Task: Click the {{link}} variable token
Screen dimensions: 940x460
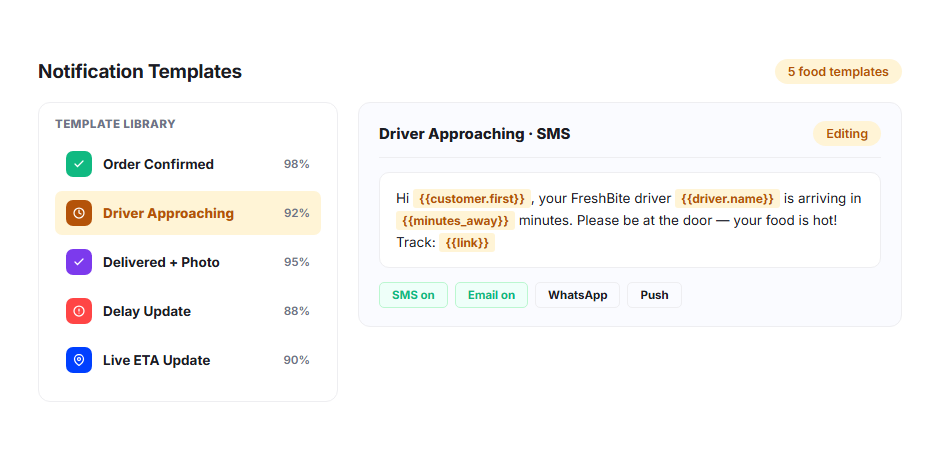Action: [x=466, y=243]
